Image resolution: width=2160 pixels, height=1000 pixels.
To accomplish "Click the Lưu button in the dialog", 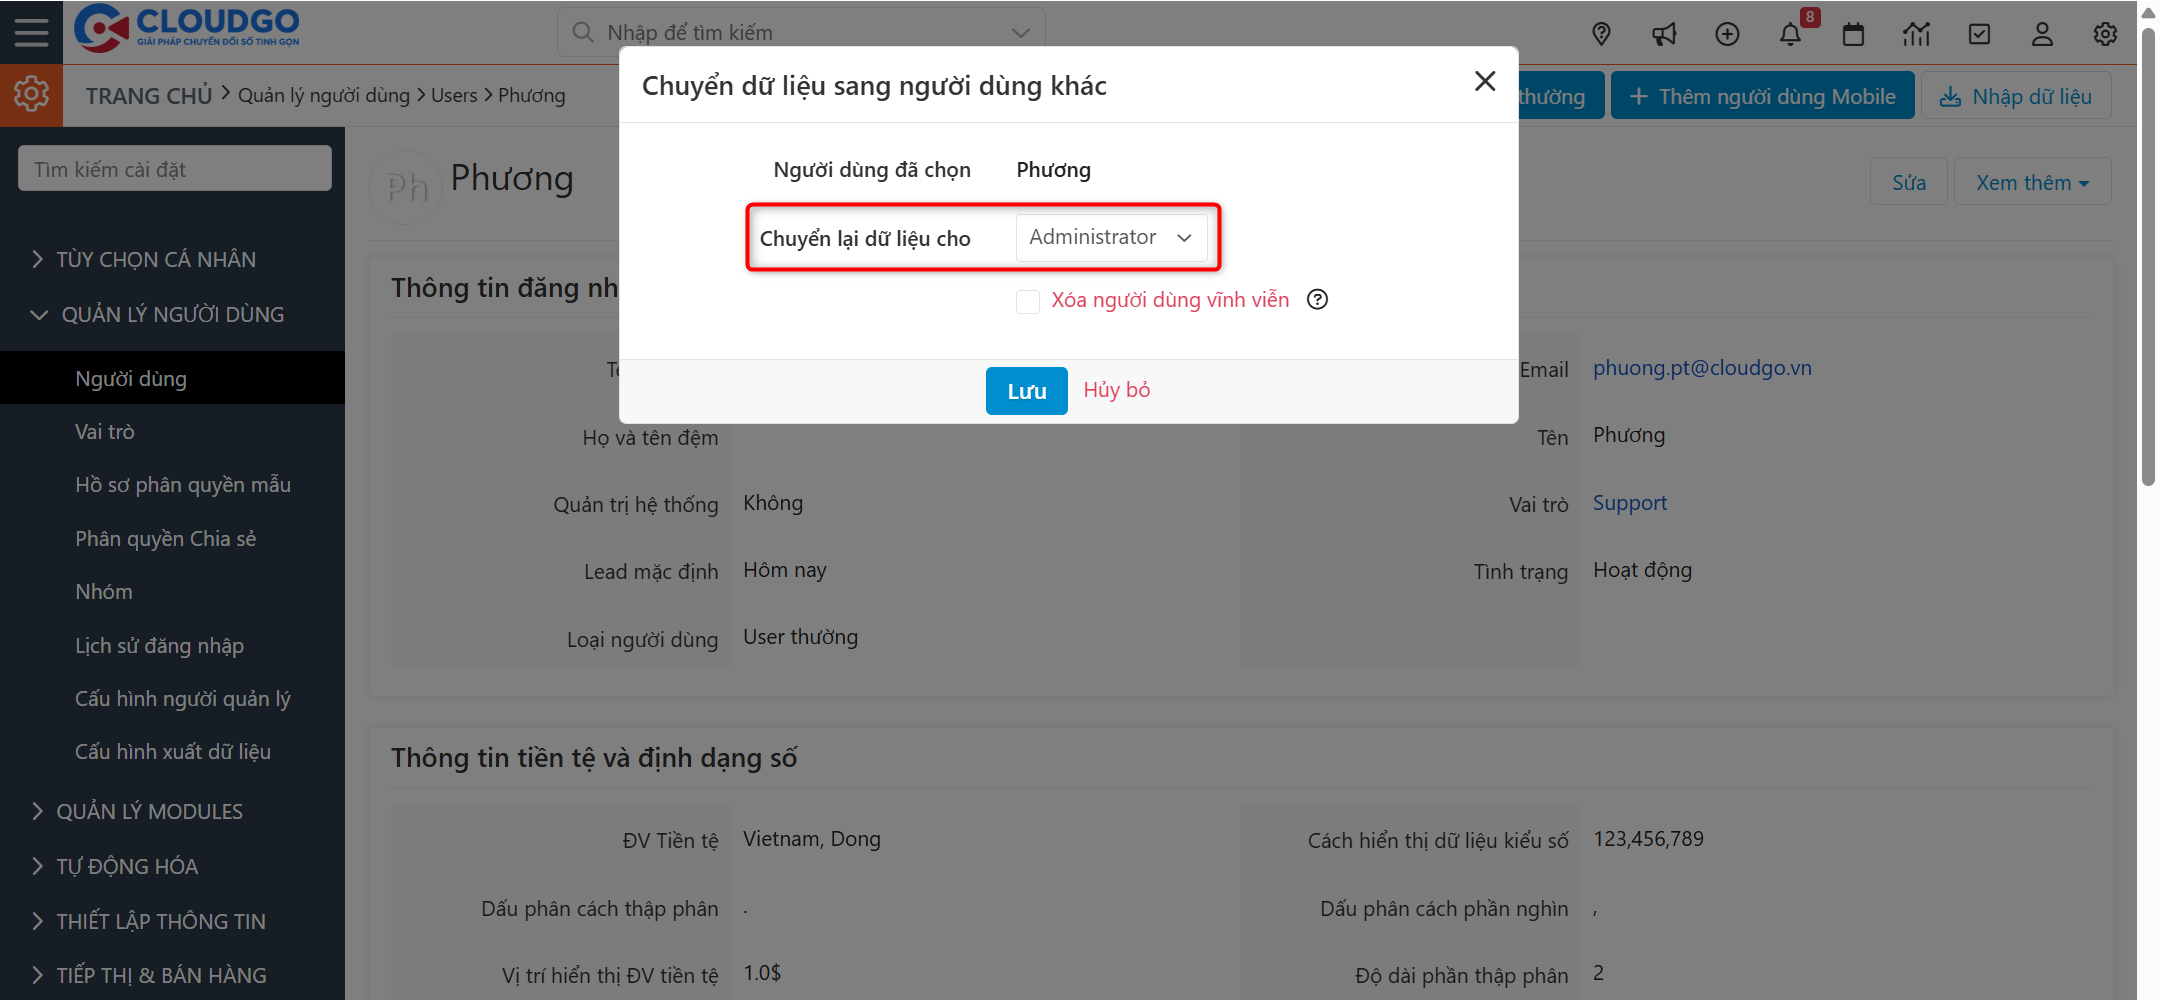I will tap(1026, 390).
